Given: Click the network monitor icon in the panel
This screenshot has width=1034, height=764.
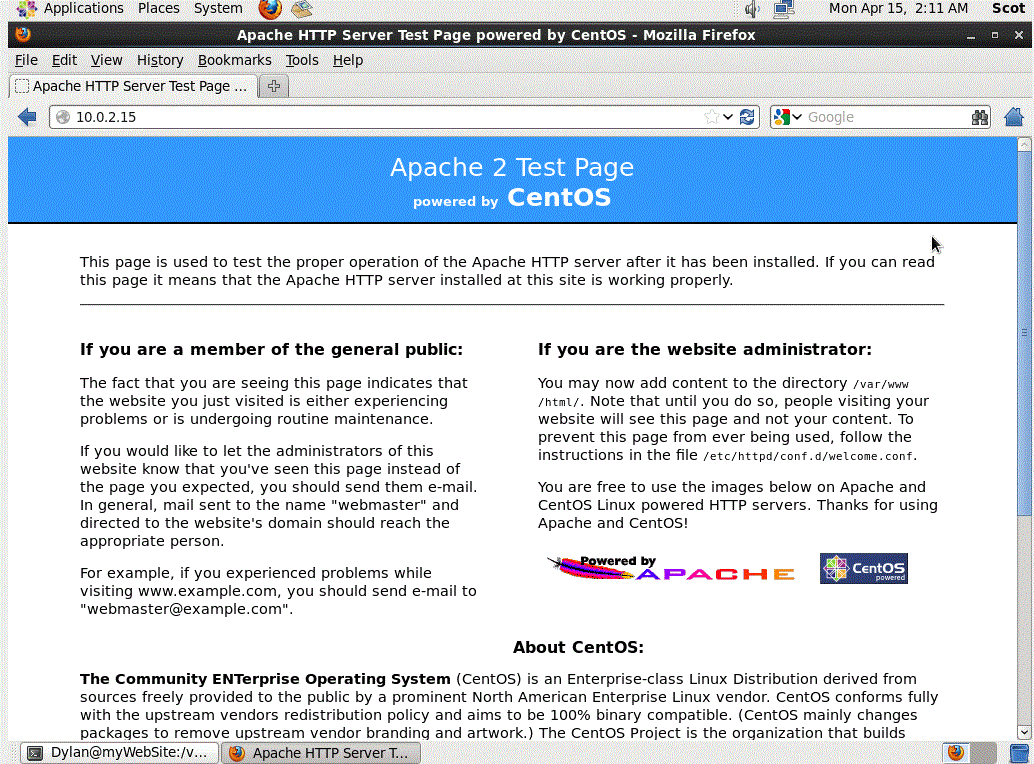Looking at the screenshot, I should click(x=784, y=8).
